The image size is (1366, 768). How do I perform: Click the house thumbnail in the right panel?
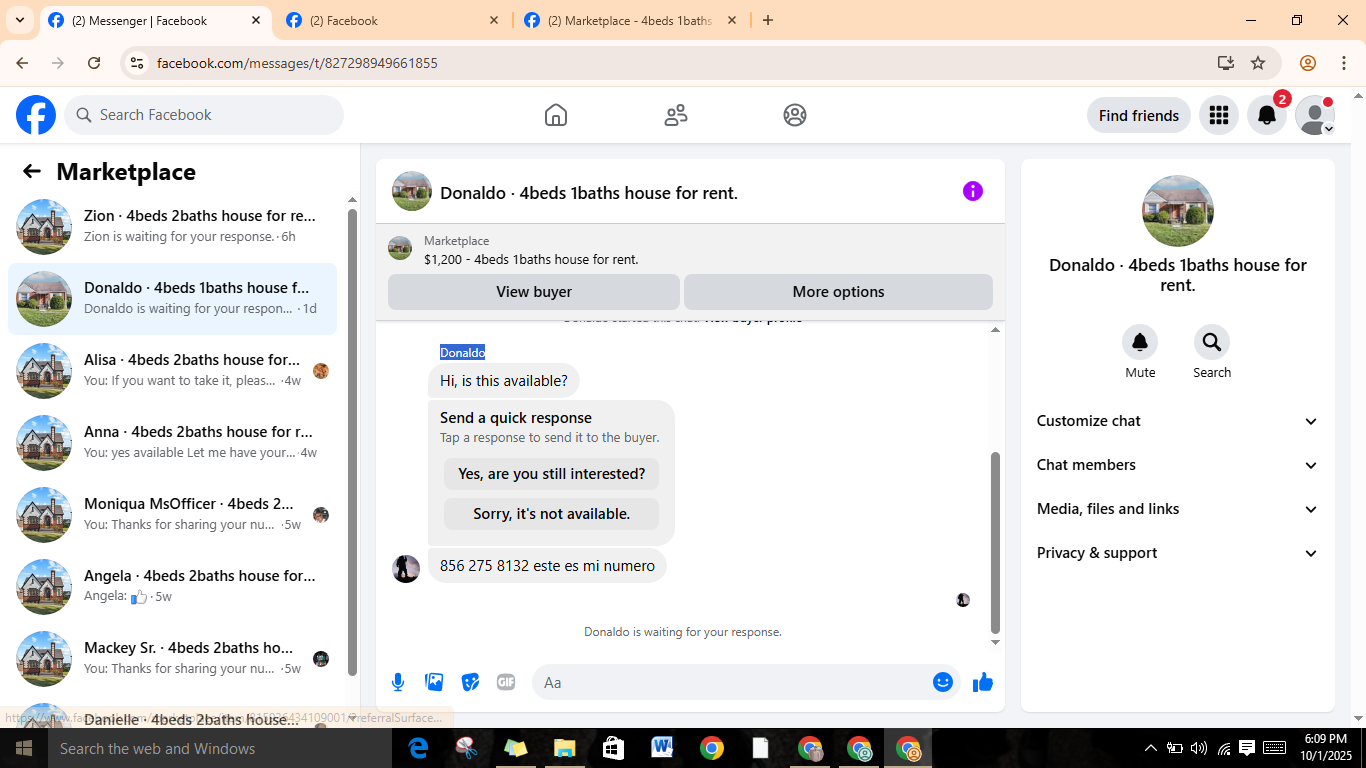coord(1178,211)
